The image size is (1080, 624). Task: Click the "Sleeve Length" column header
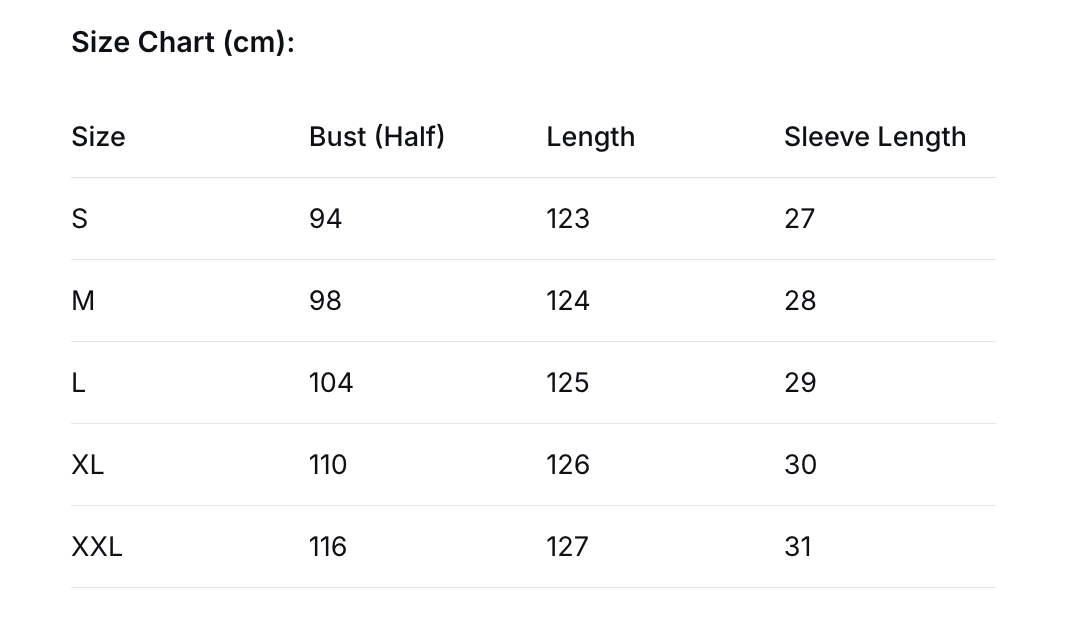(x=874, y=137)
